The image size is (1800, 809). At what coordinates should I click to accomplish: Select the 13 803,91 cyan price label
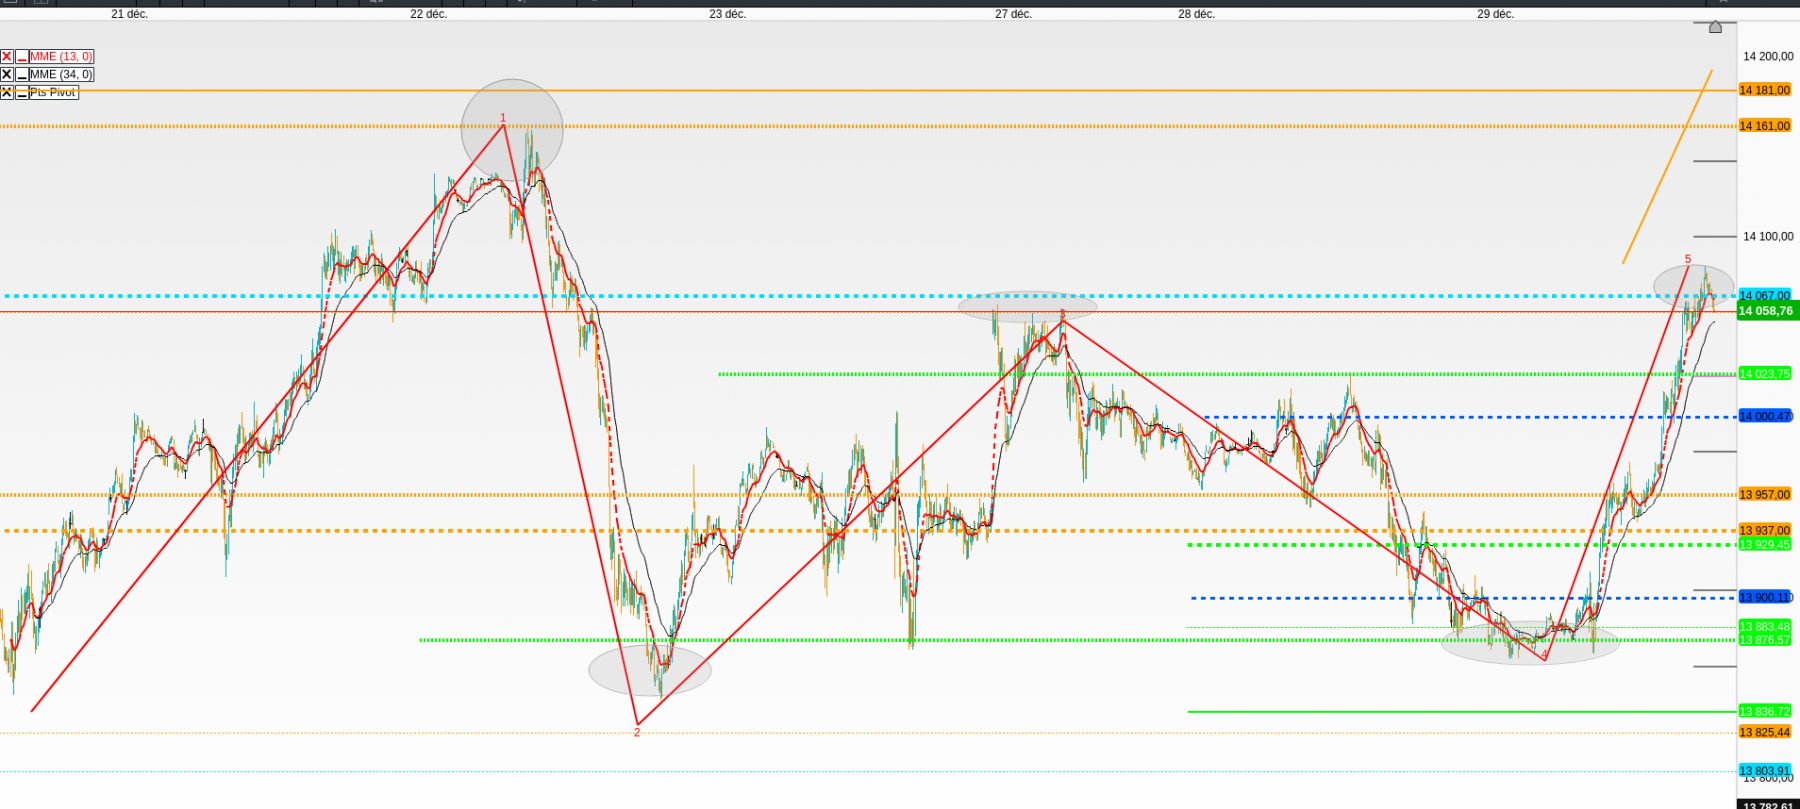pos(1765,771)
